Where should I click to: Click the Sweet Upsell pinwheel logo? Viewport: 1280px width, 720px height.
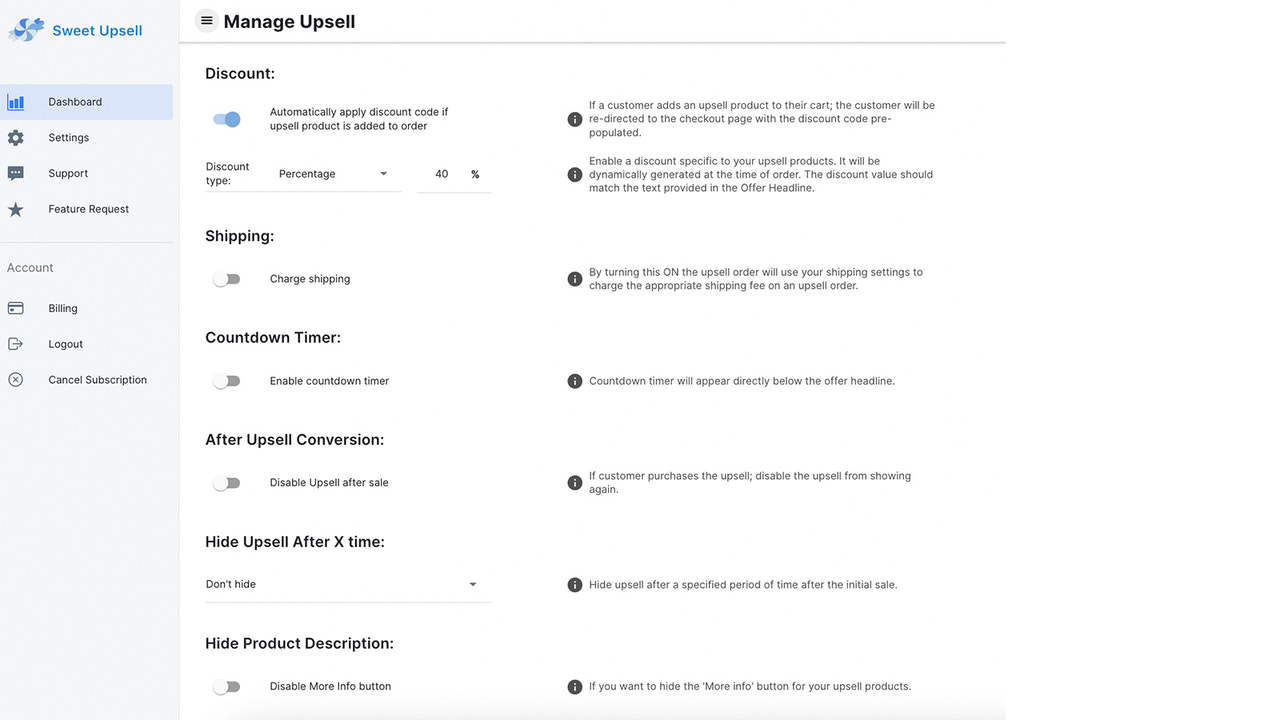tap(25, 30)
